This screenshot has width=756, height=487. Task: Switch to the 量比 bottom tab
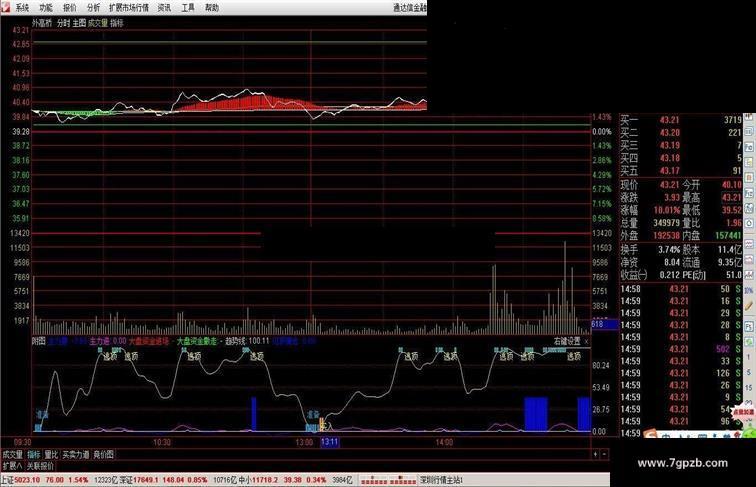pyautogui.click(x=51, y=454)
